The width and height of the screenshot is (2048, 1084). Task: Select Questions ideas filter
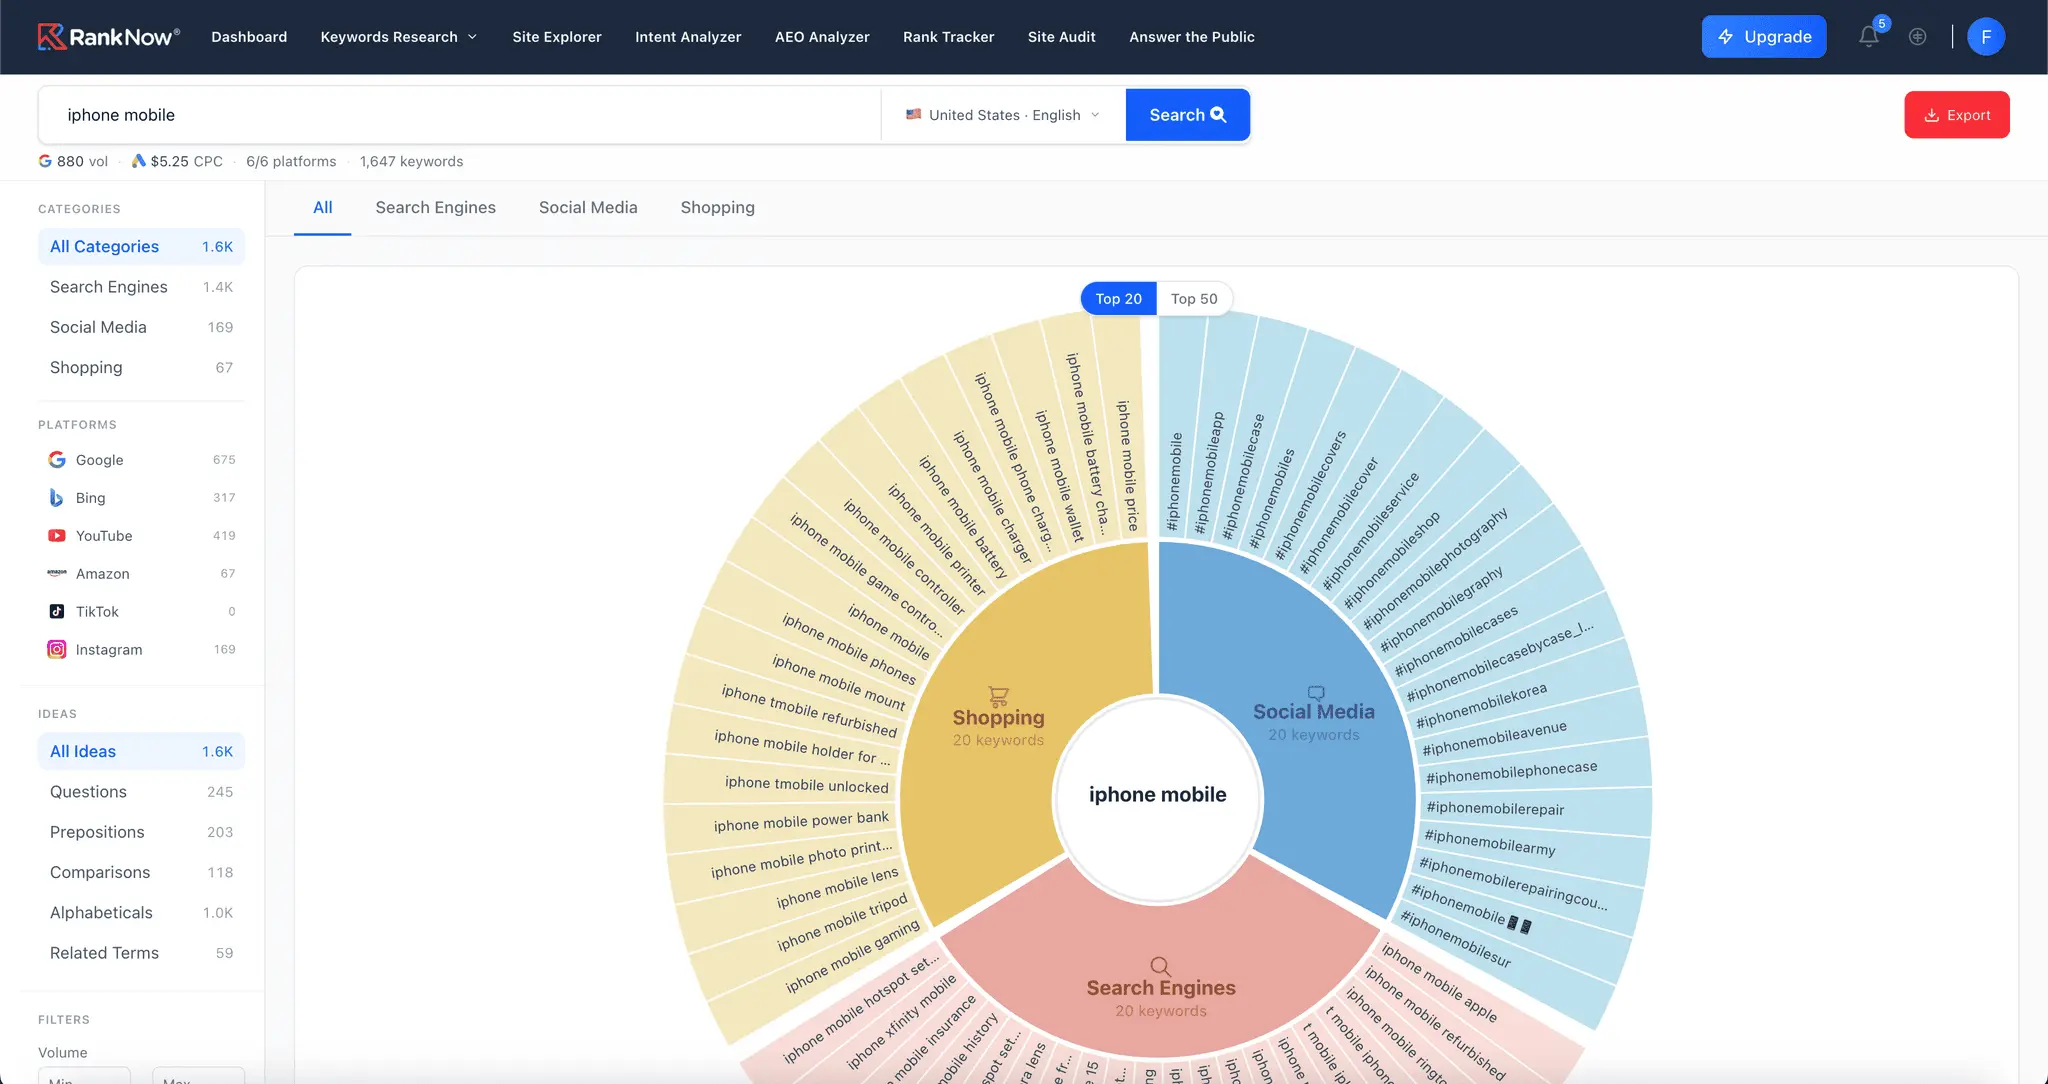point(141,792)
